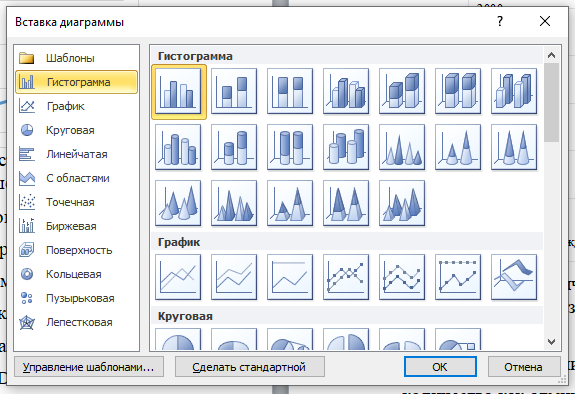Confirm with the OK button
Viewport: 575px width, 394px height.
440,367
